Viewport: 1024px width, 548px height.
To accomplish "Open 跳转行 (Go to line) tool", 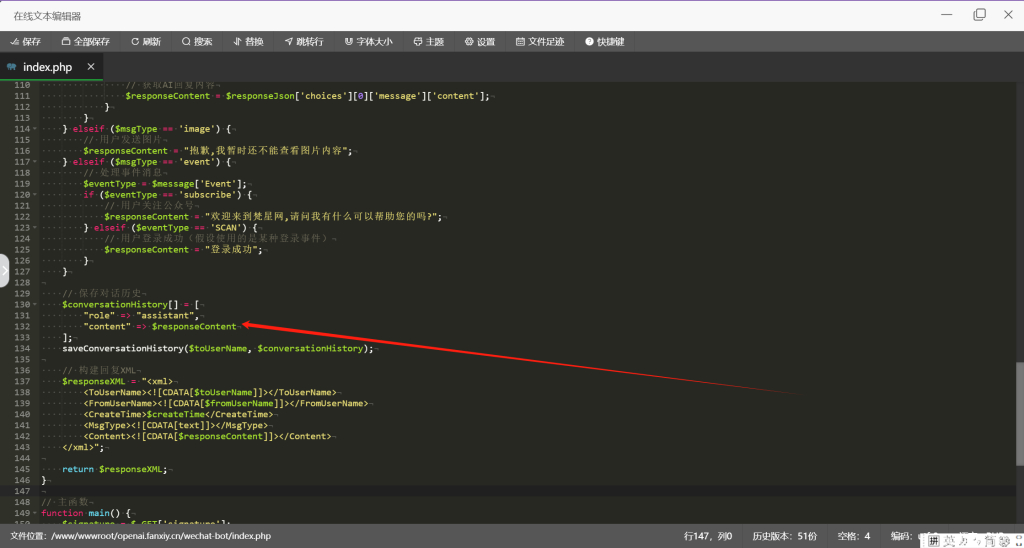I will tap(304, 42).
